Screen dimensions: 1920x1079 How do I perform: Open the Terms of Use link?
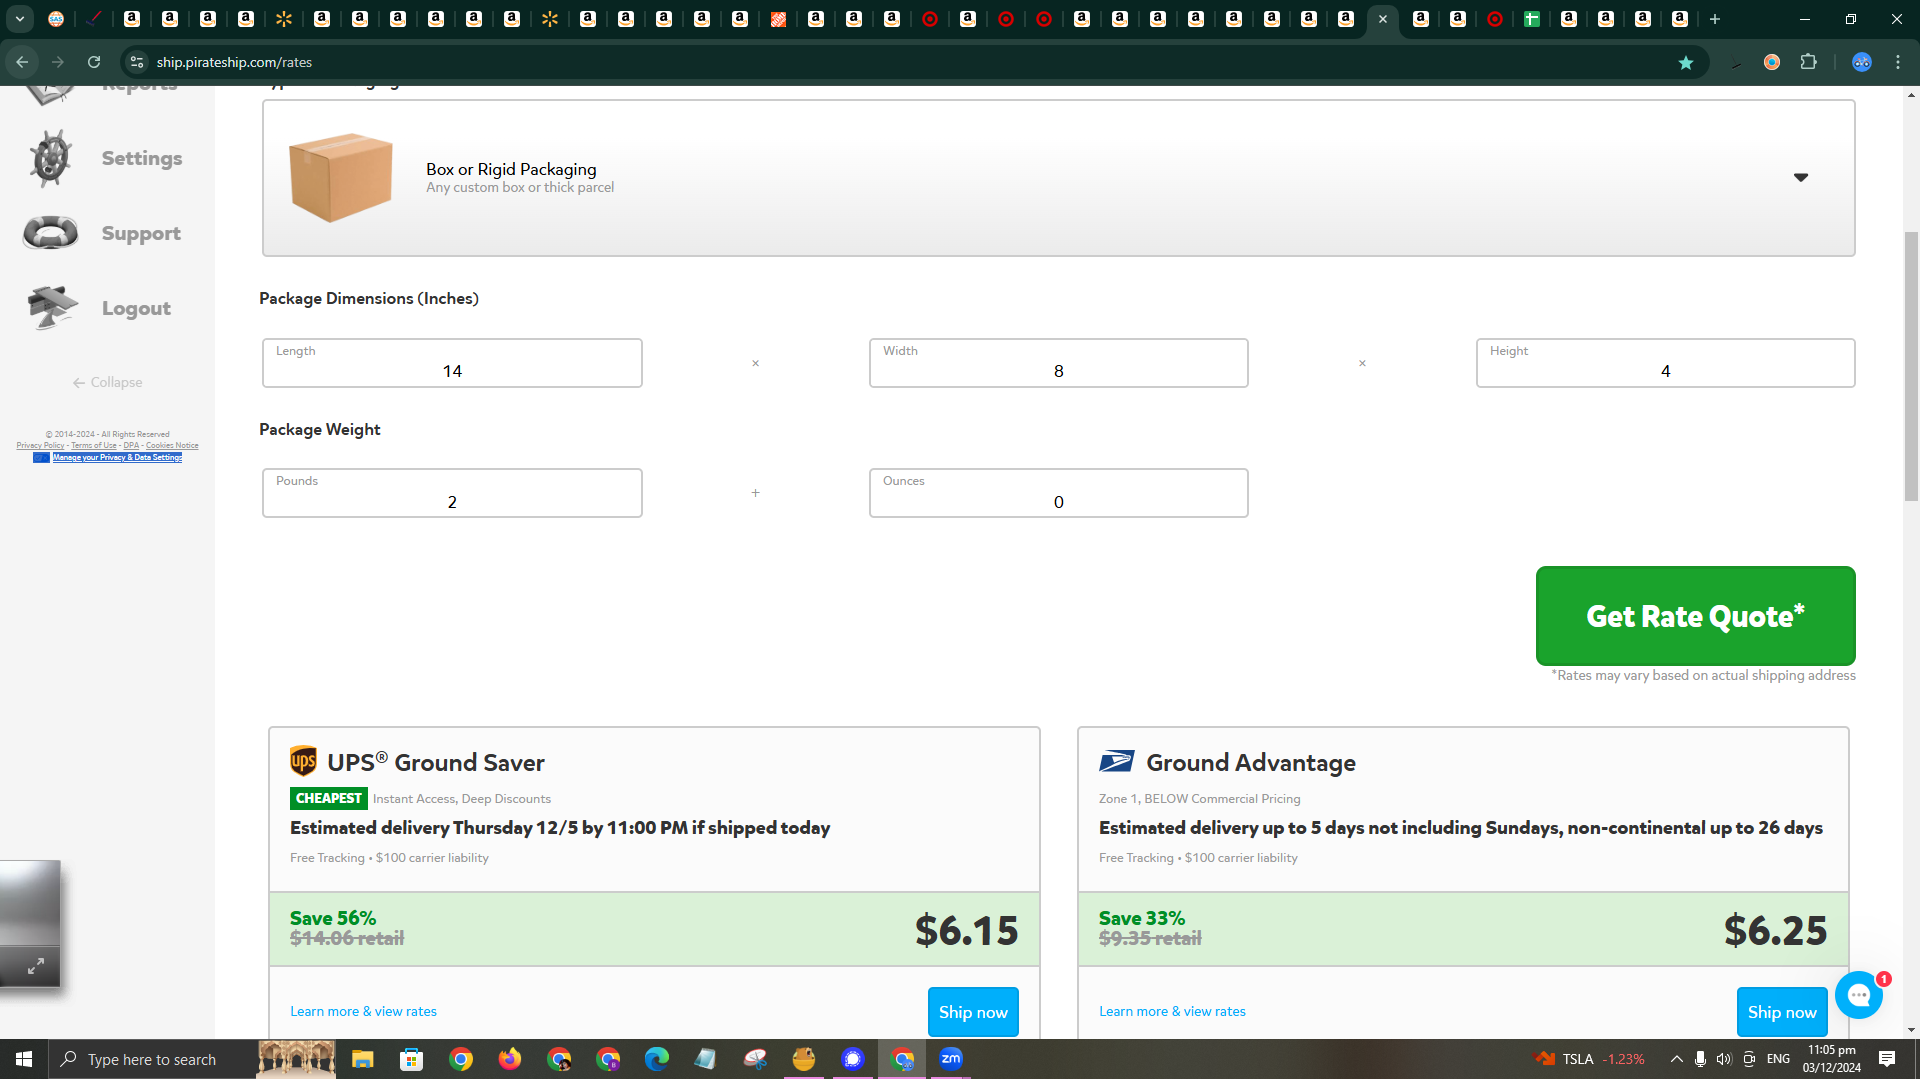pos(94,446)
